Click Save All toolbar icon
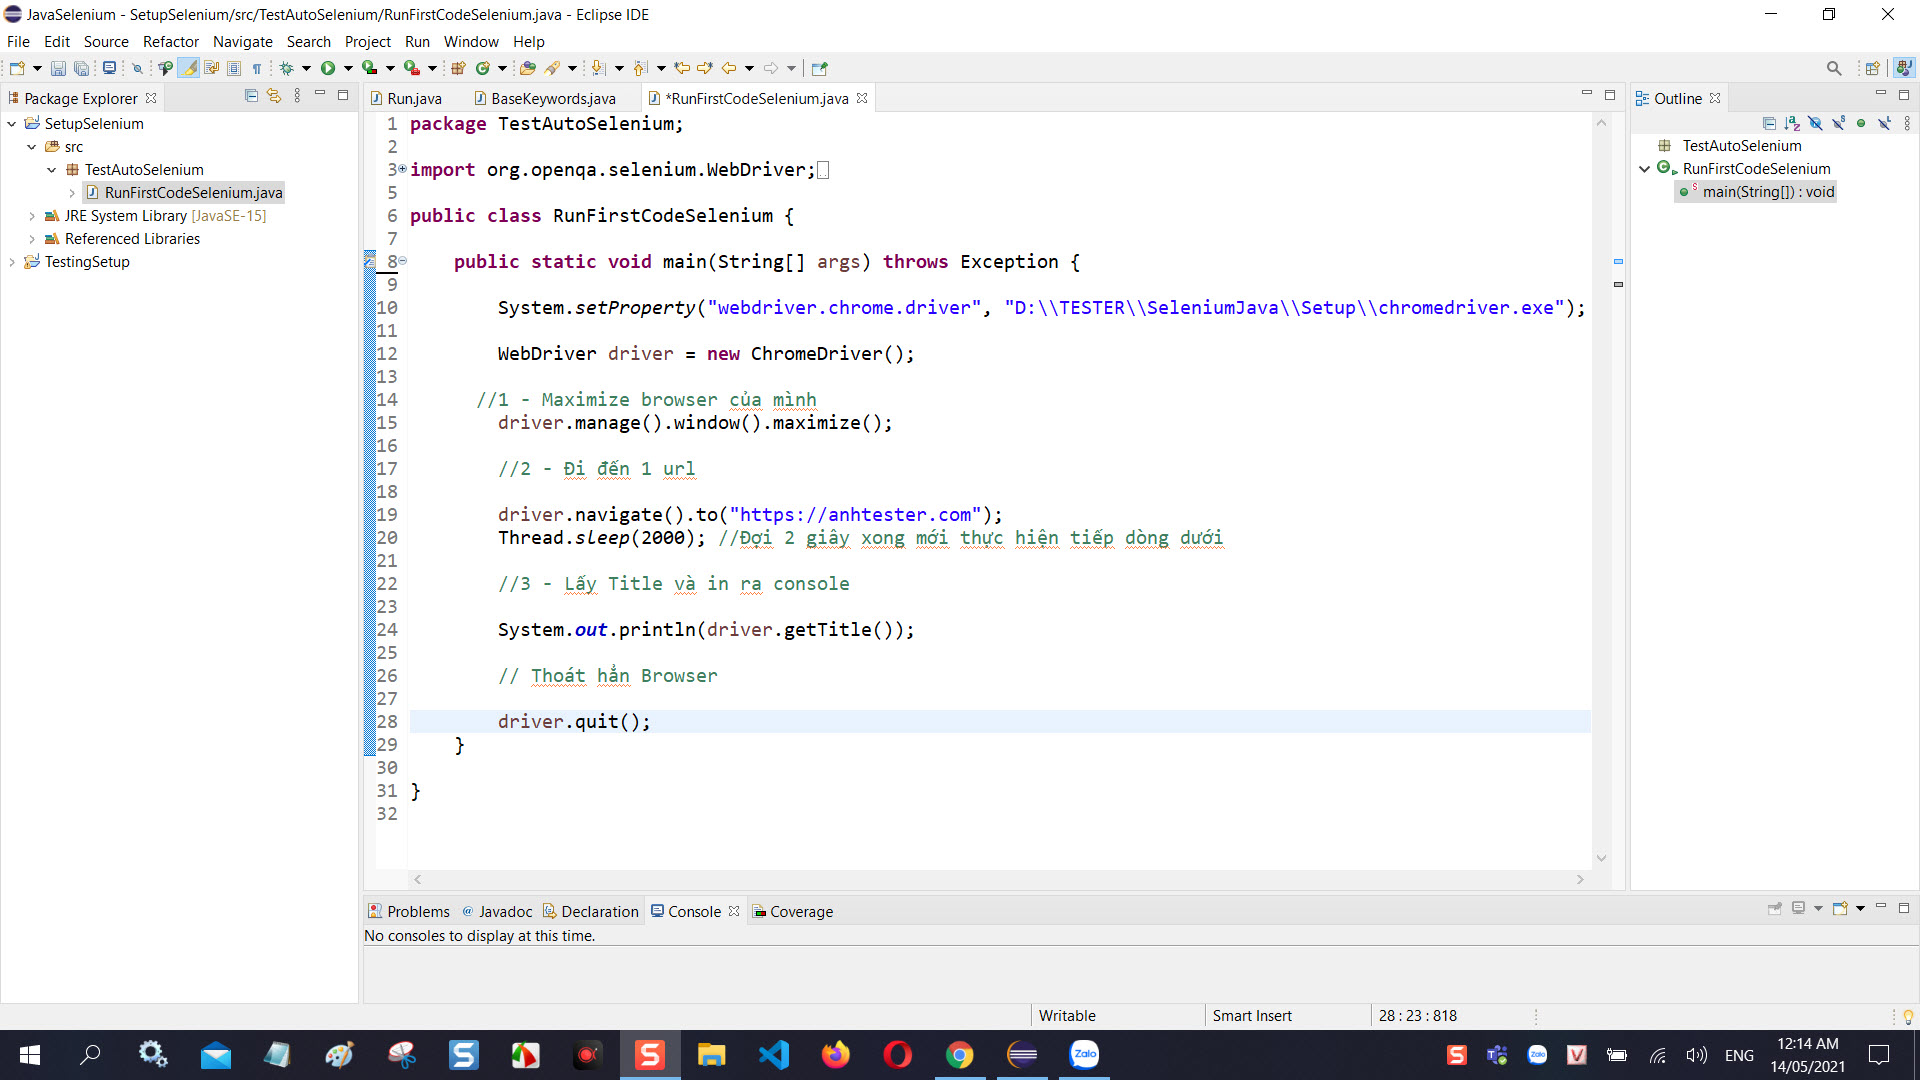1920x1080 pixels. pos(81,68)
